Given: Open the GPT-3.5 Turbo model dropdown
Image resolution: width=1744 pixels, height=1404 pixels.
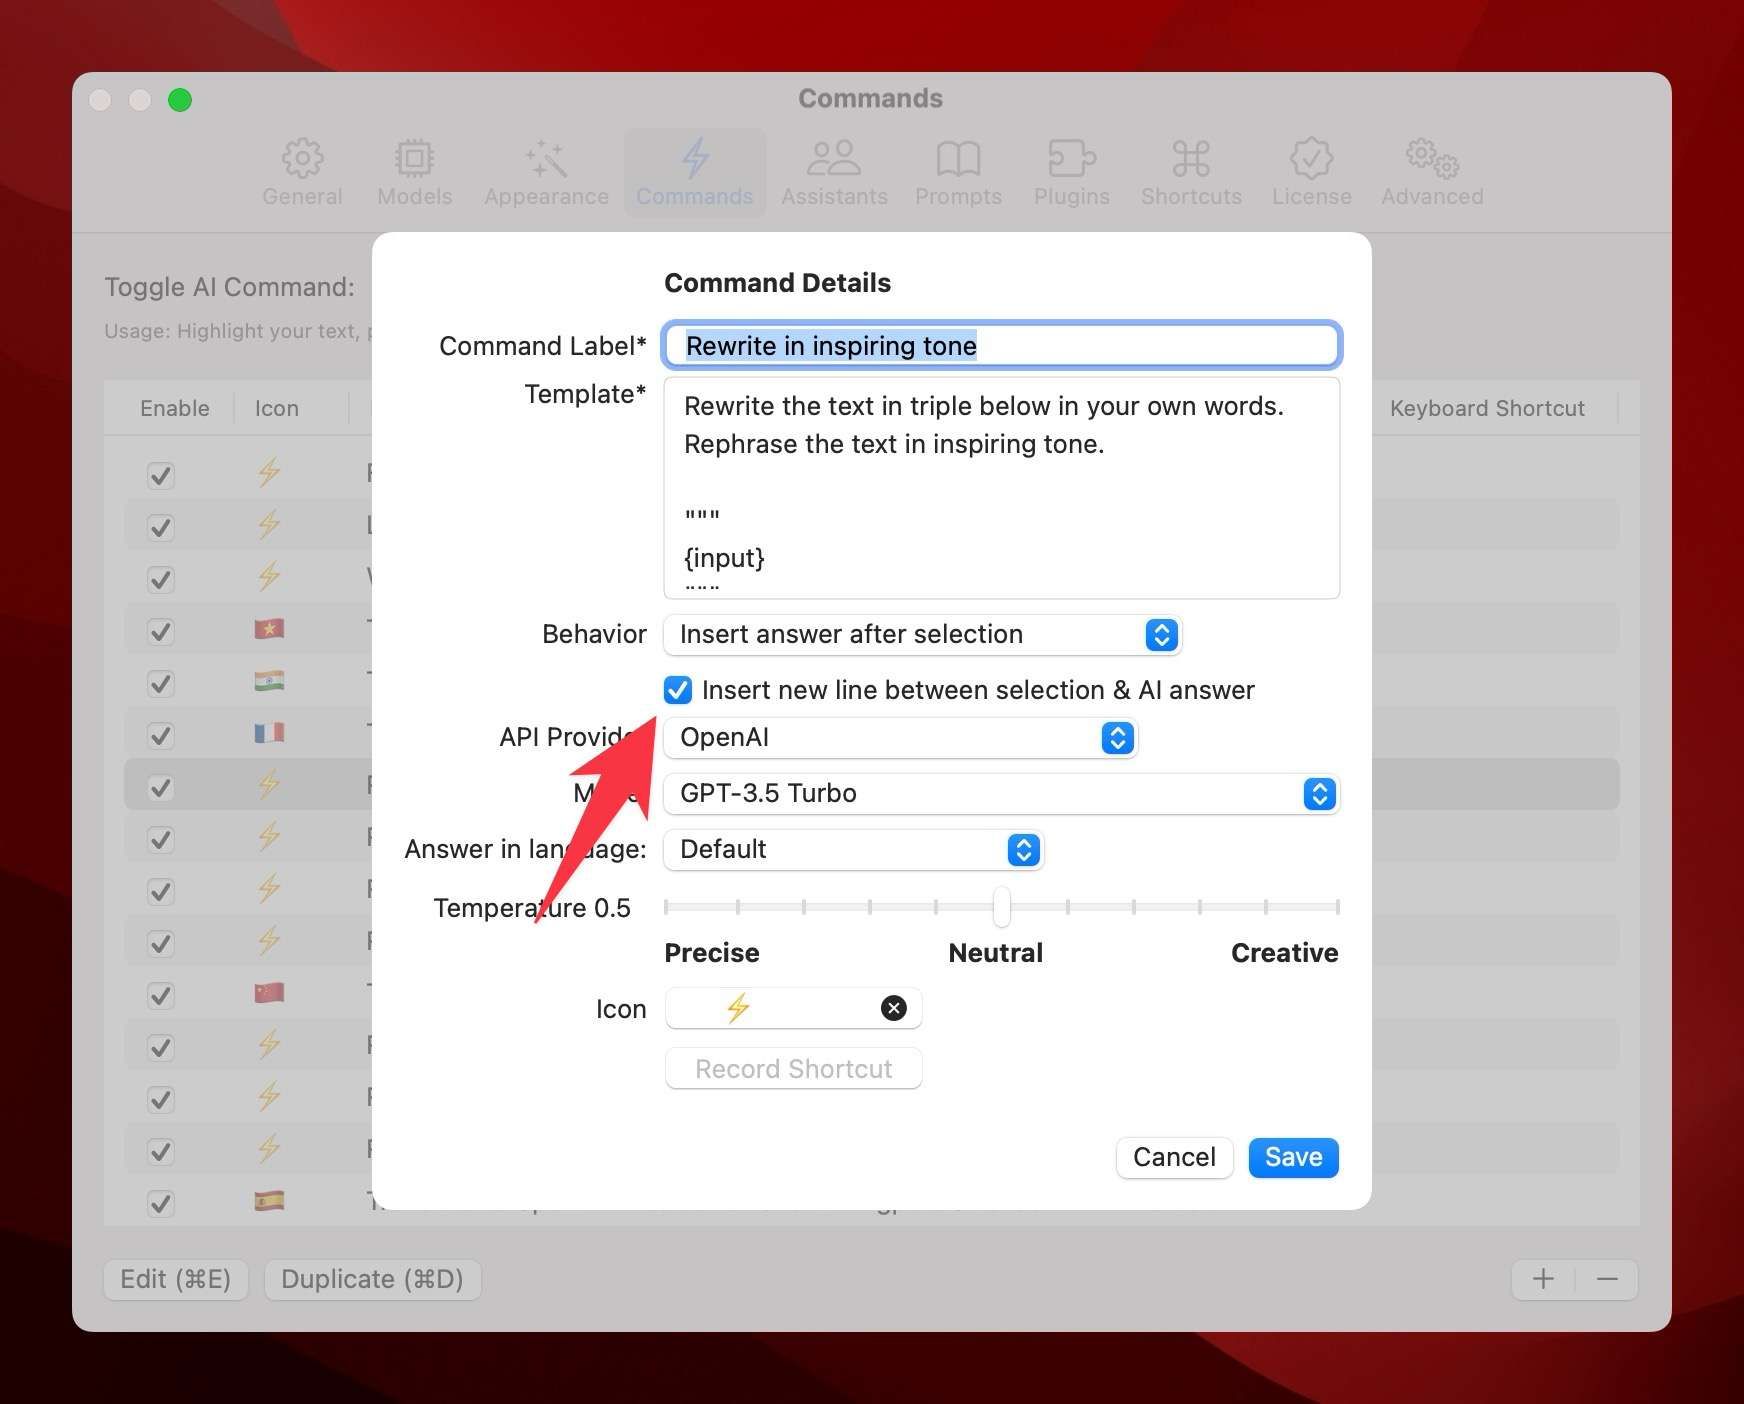Looking at the screenshot, I should tap(1001, 794).
